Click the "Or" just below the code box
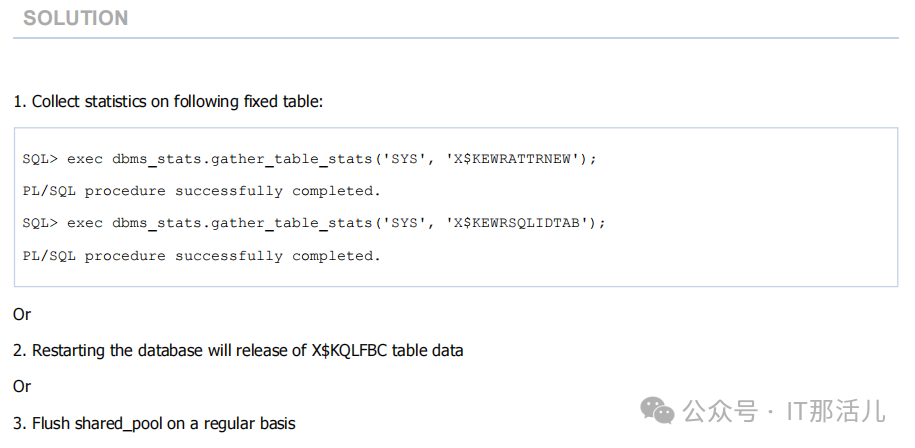 click(x=22, y=314)
